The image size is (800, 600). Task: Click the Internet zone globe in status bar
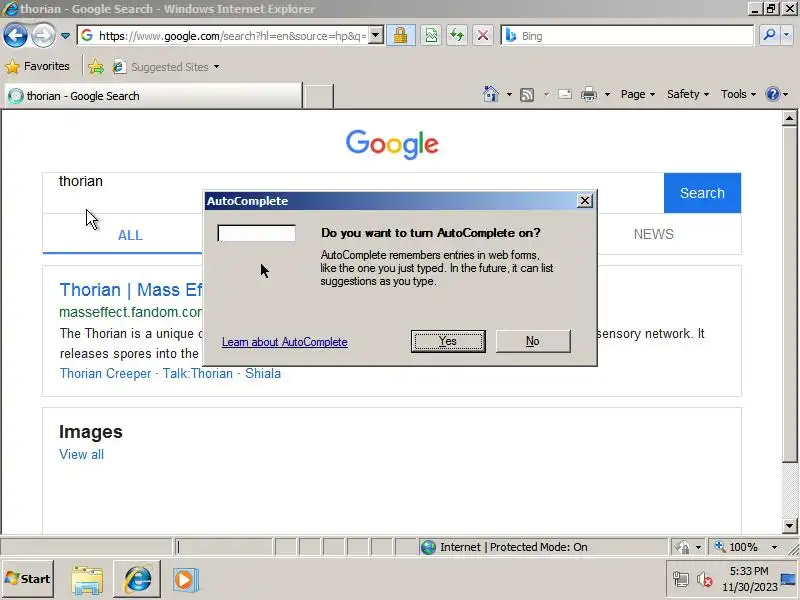pos(428,547)
